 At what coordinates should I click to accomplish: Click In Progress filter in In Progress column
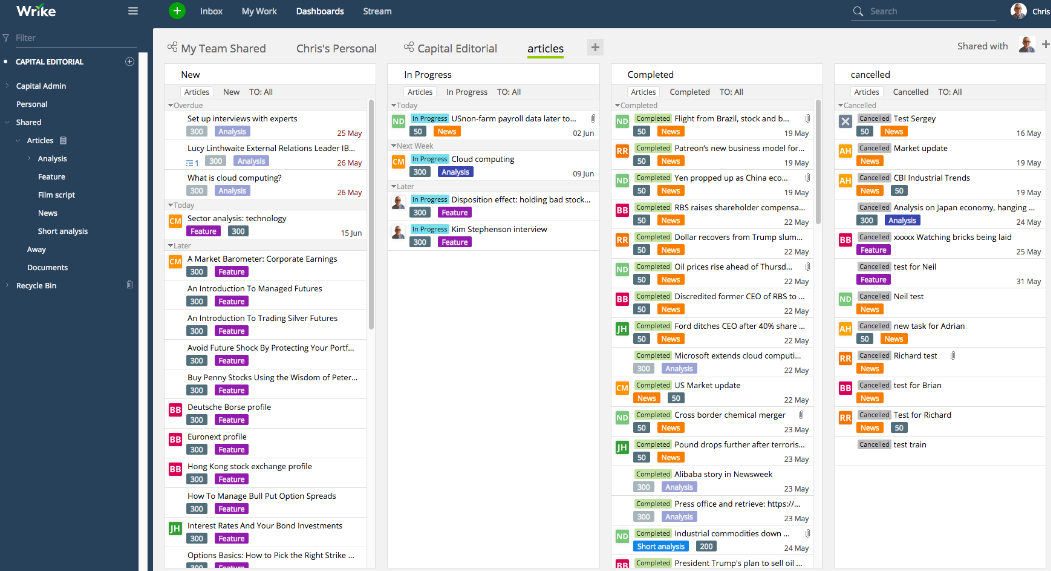point(467,92)
